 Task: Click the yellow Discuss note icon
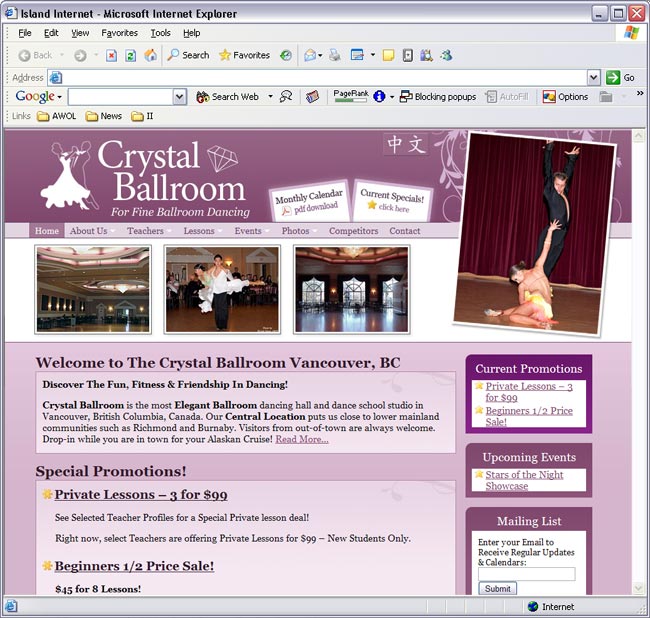point(388,55)
